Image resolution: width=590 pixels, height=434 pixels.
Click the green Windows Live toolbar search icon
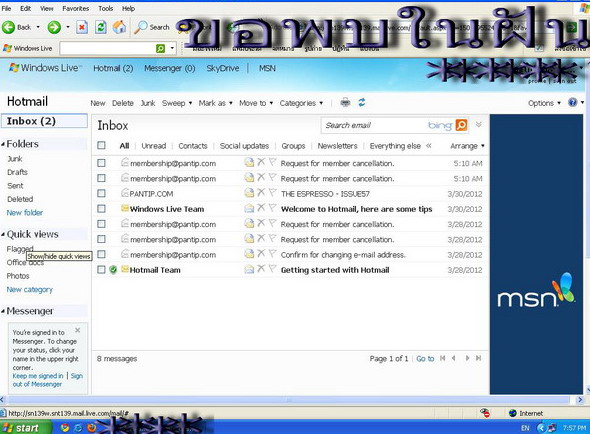[160, 48]
